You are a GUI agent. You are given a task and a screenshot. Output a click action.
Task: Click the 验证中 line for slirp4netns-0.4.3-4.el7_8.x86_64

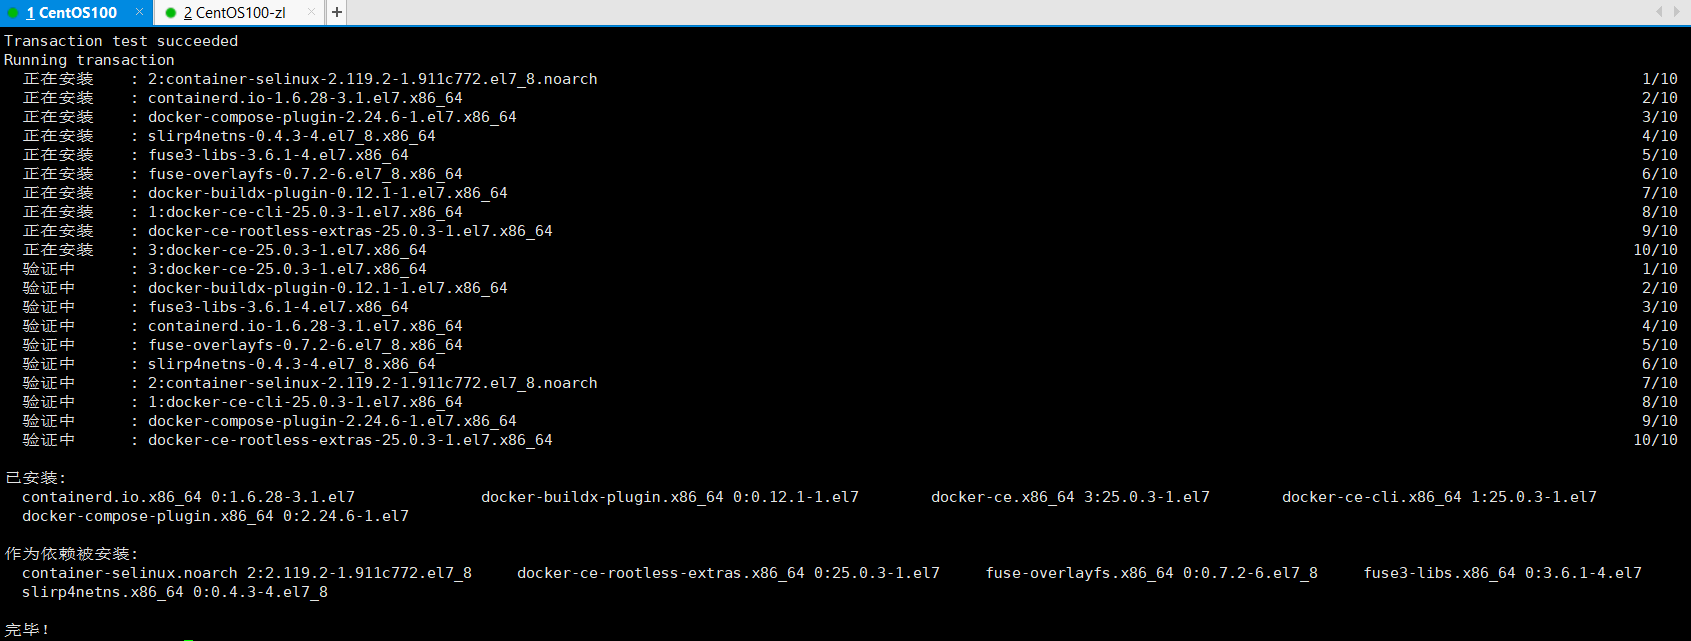coord(850,364)
